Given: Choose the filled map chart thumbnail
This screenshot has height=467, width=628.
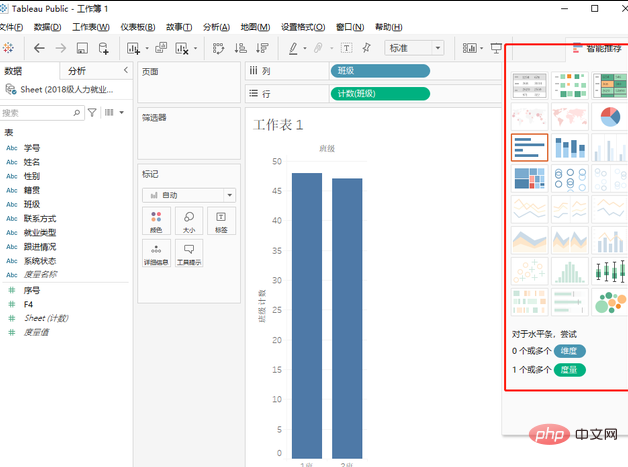Looking at the screenshot, I should (x=570, y=117).
